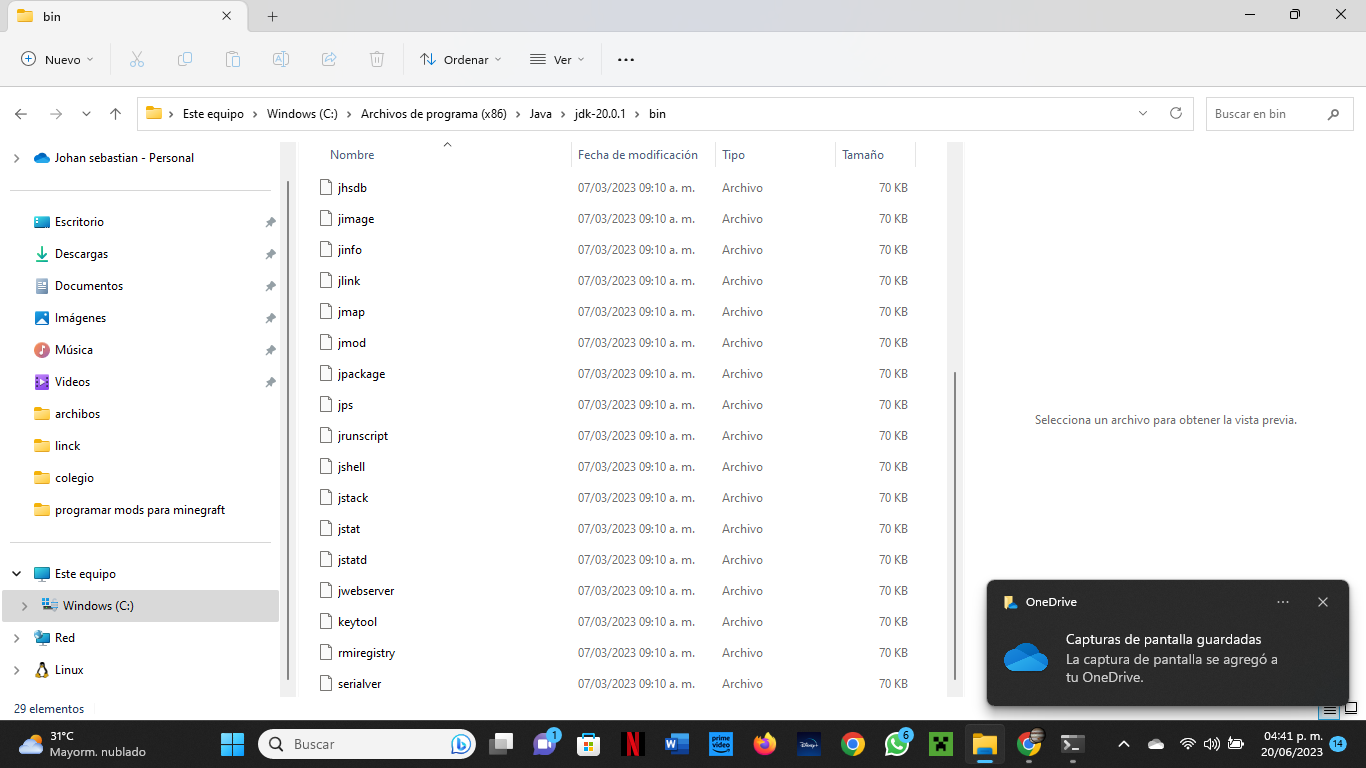Screen dimensions: 1366x768
Task: Open the Ver view options menu
Action: pos(557,60)
